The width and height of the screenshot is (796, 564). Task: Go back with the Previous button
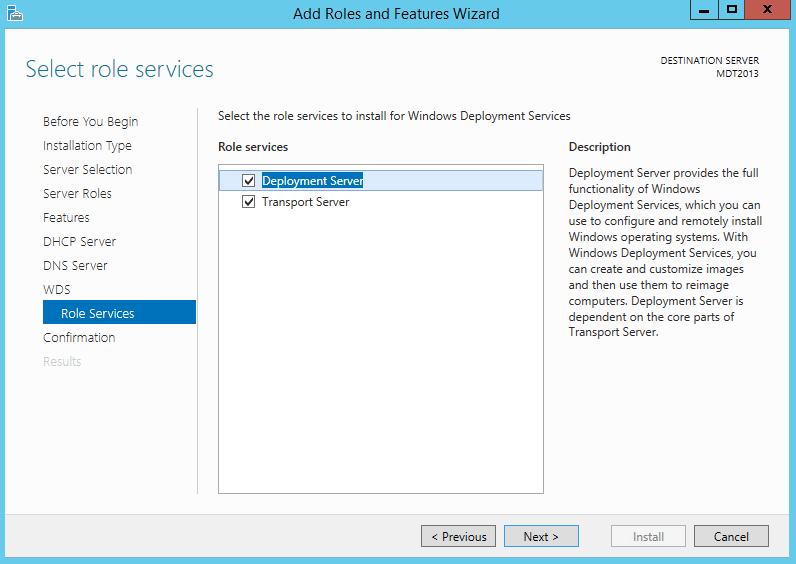click(x=458, y=536)
